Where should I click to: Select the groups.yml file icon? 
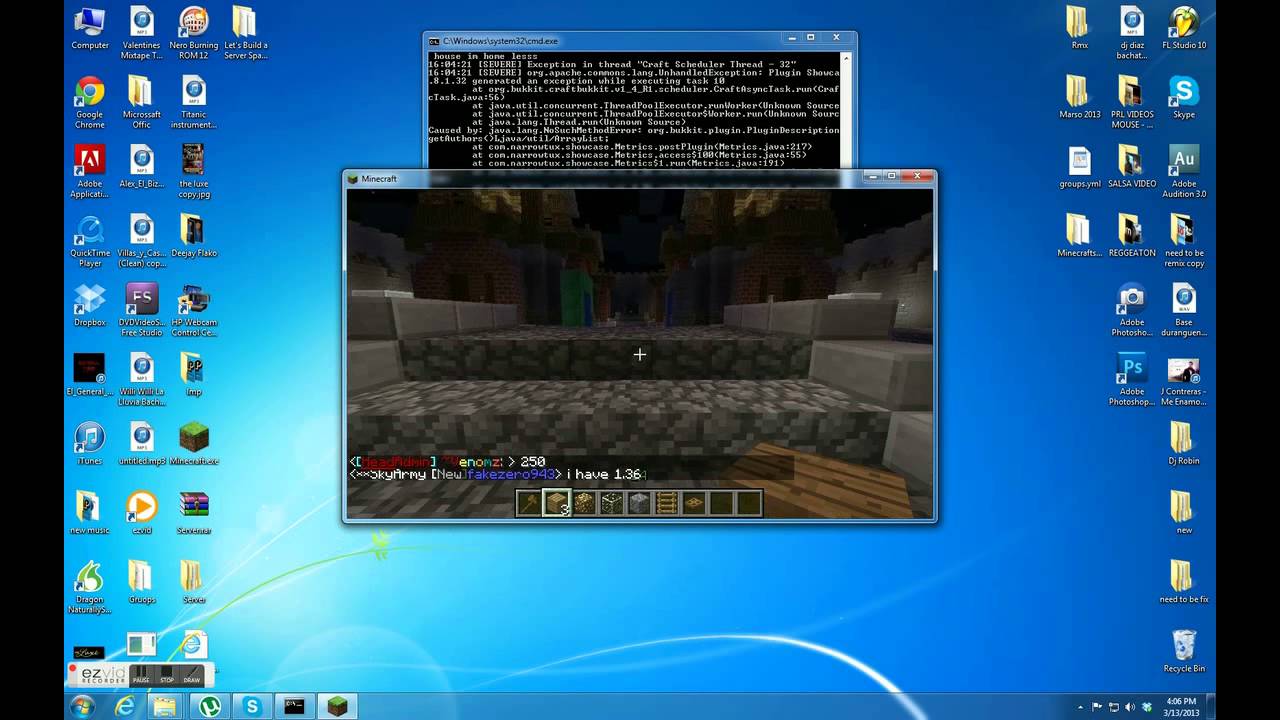coord(1080,167)
